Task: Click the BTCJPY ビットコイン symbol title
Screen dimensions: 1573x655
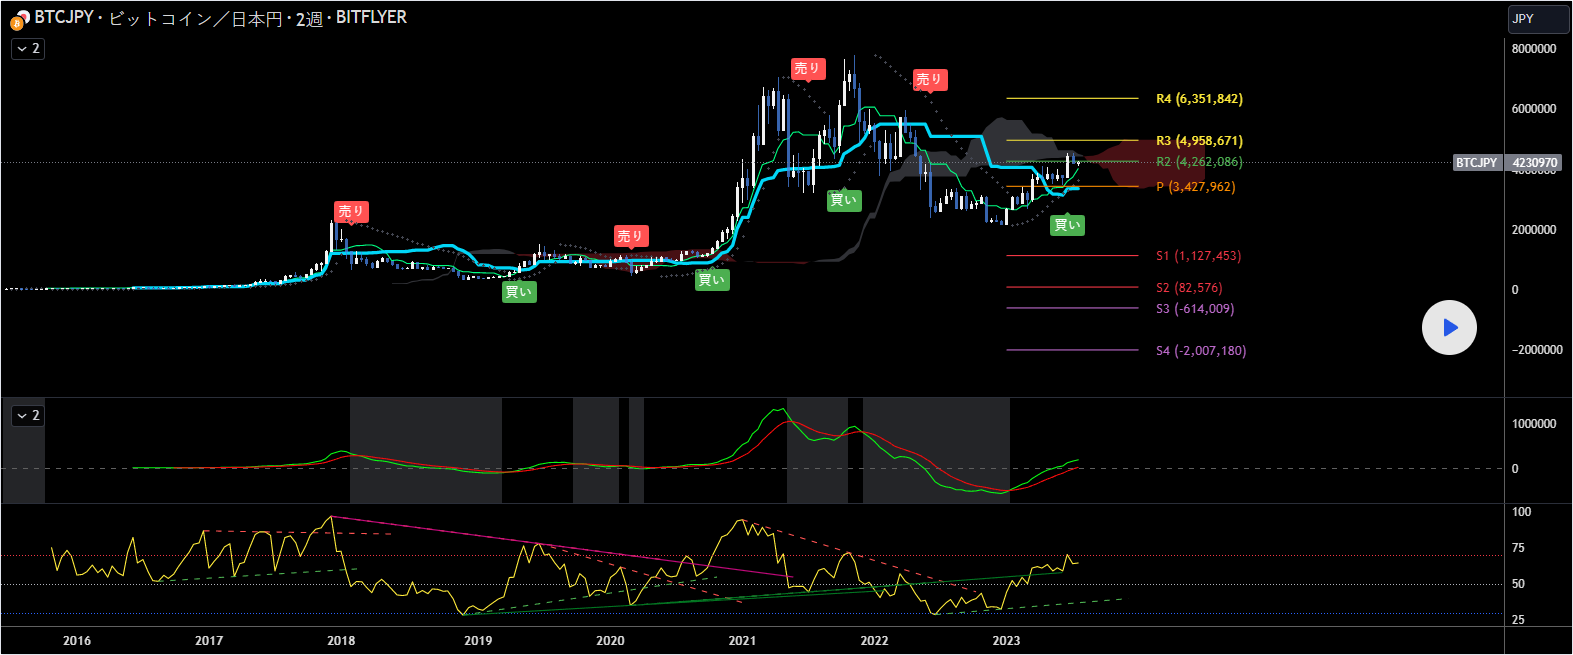Action: coord(220,18)
